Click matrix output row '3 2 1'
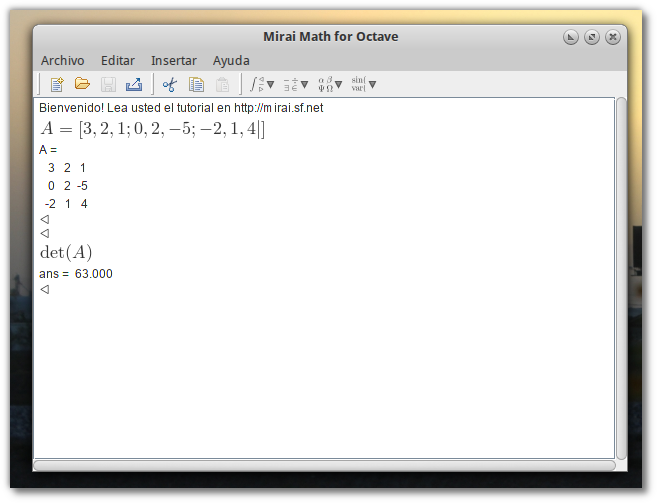Viewport: 658px width, 504px height. (x=67, y=168)
